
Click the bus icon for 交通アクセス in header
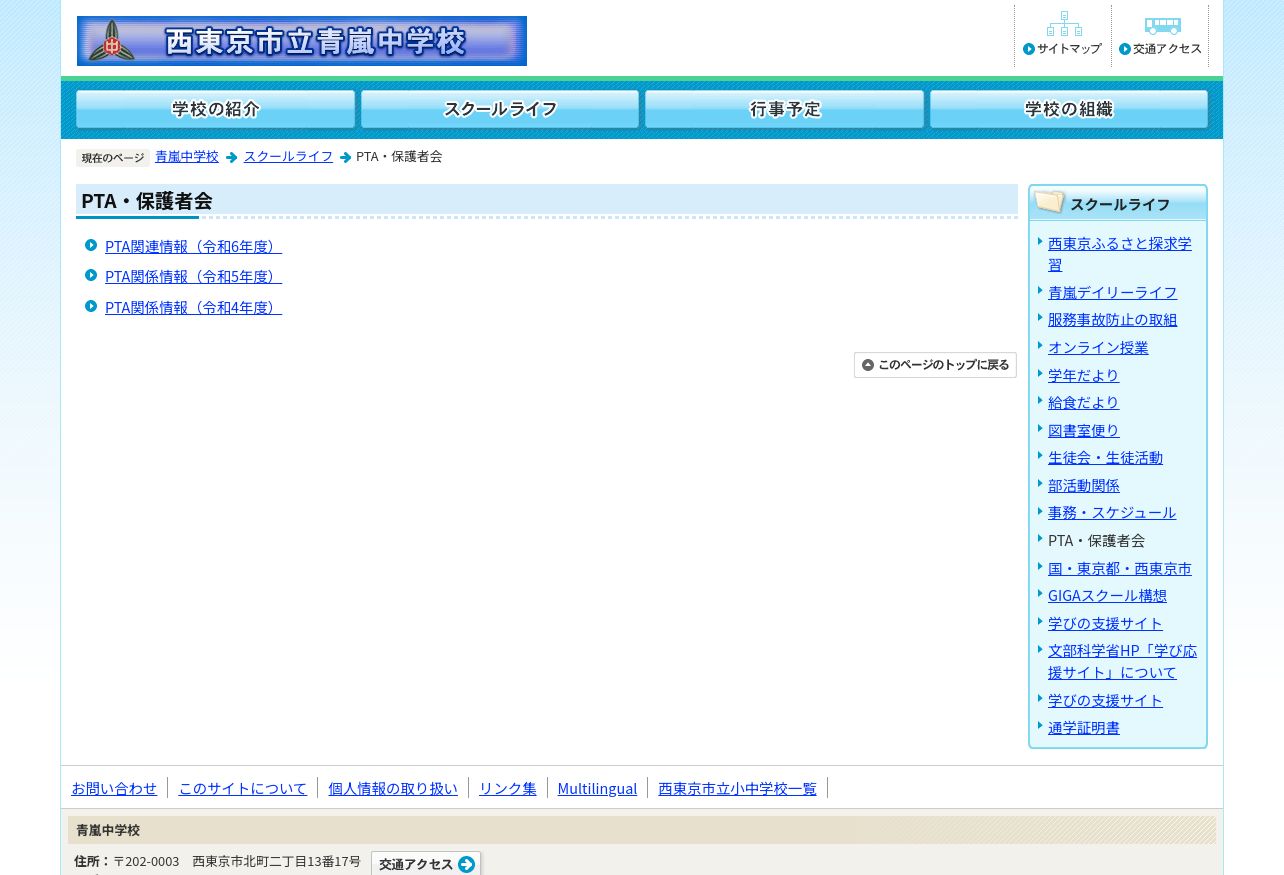(x=1162, y=25)
